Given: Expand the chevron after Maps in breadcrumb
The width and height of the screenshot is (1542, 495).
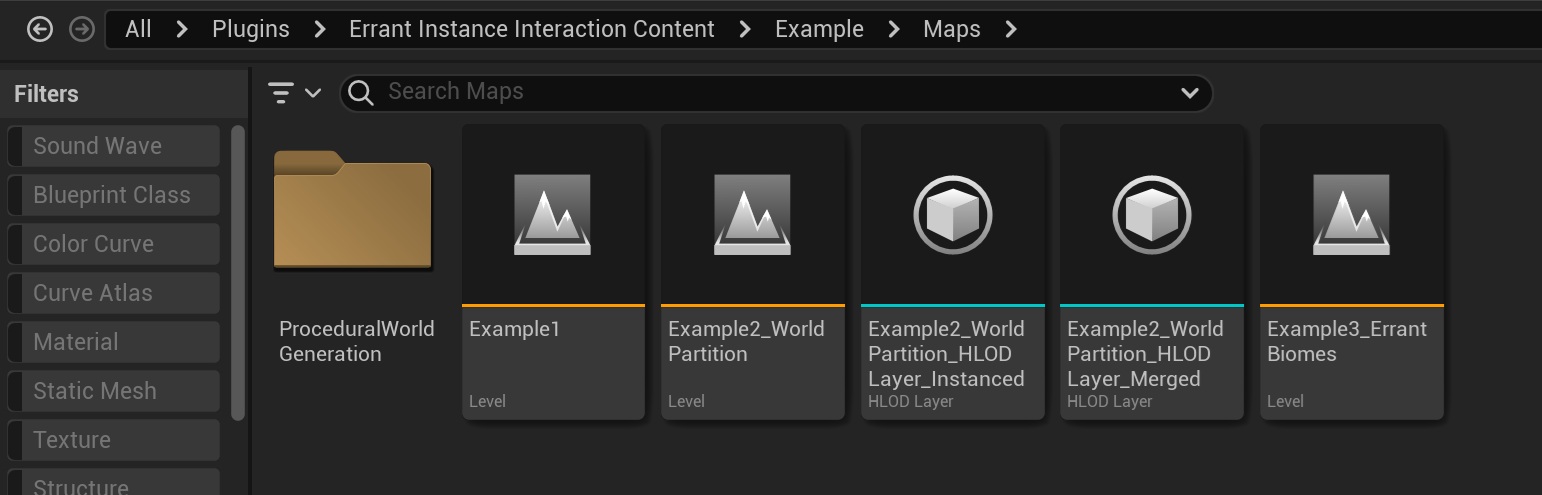Looking at the screenshot, I should (1011, 29).
